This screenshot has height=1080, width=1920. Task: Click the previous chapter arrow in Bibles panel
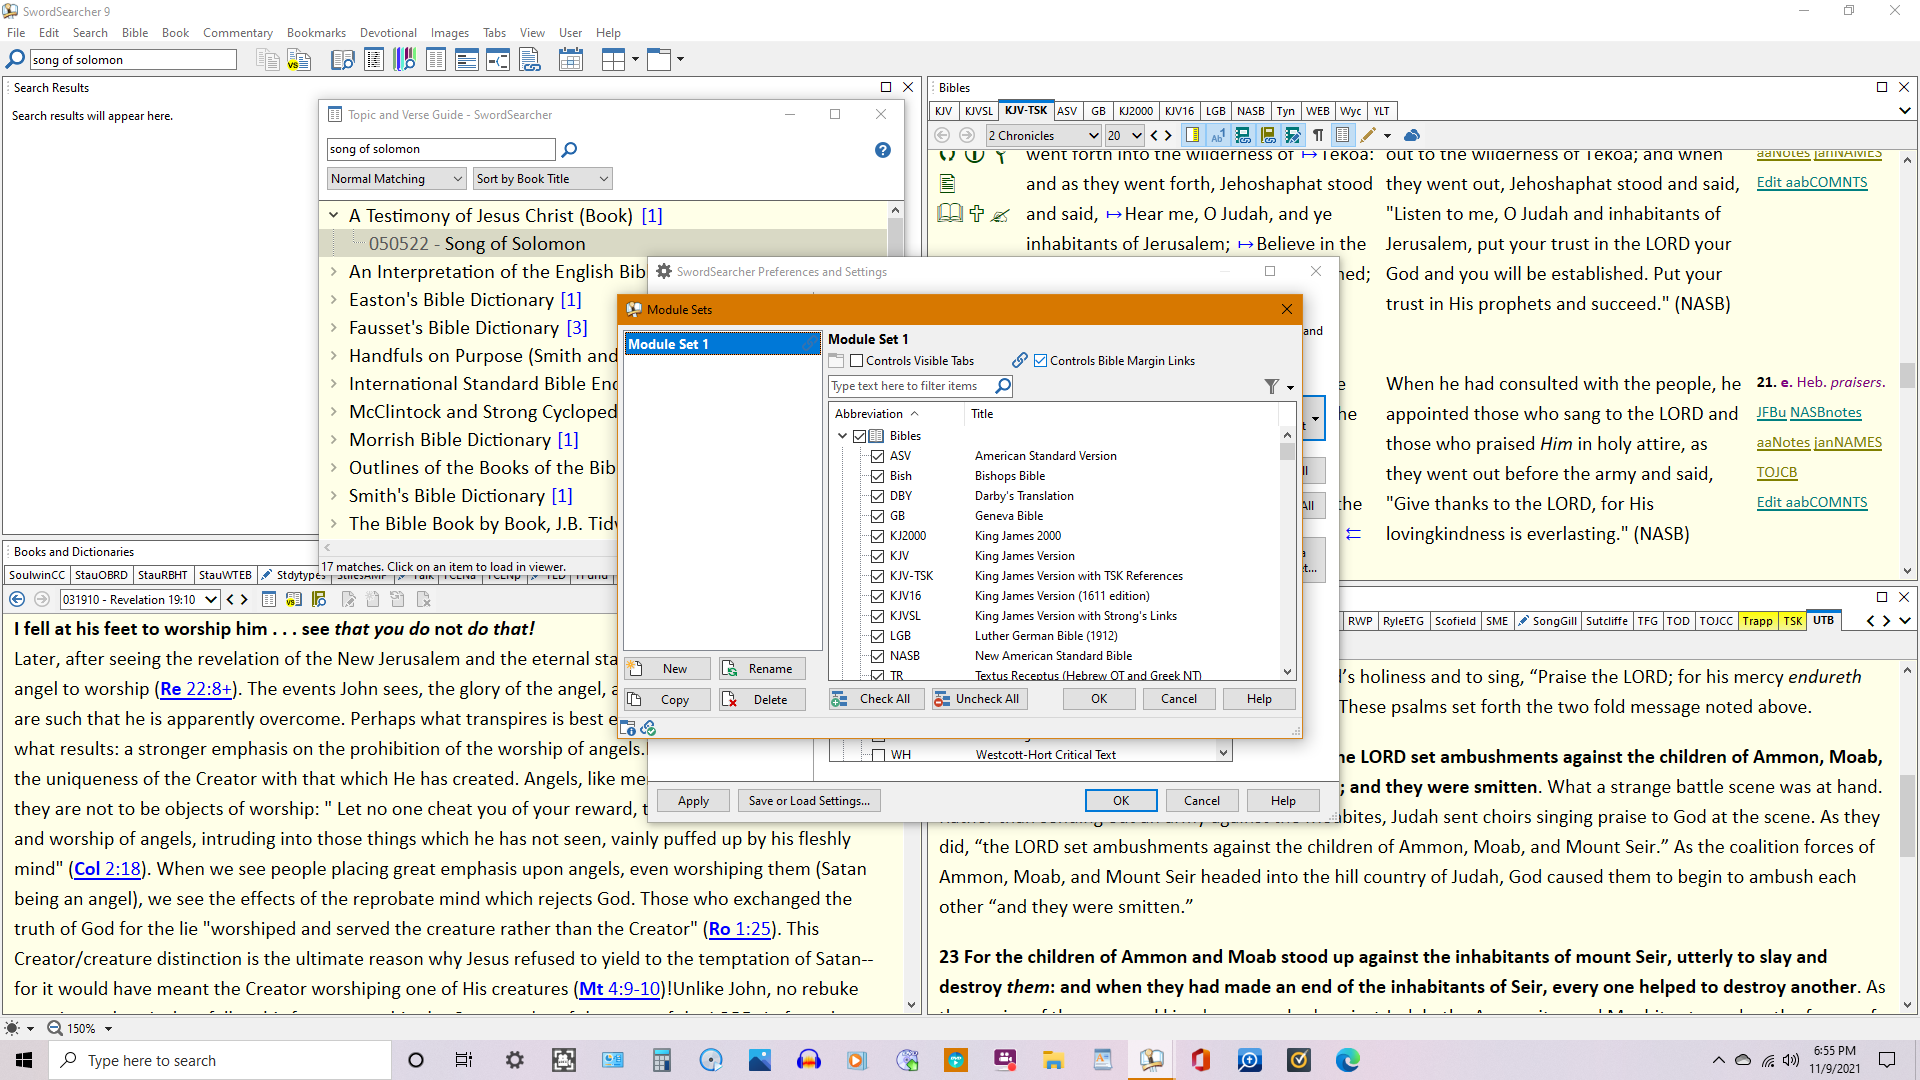coord(1154,135)
